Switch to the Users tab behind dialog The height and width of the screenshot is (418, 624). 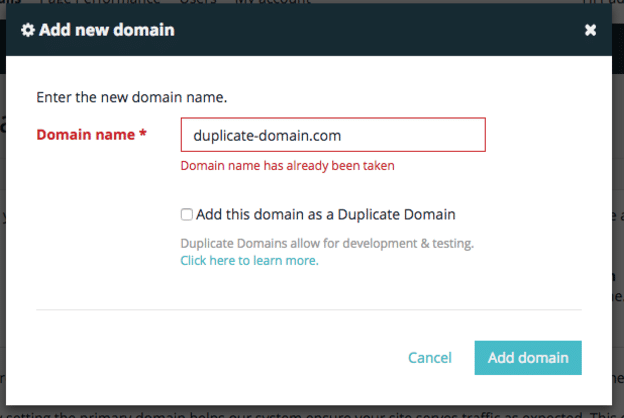190,3
